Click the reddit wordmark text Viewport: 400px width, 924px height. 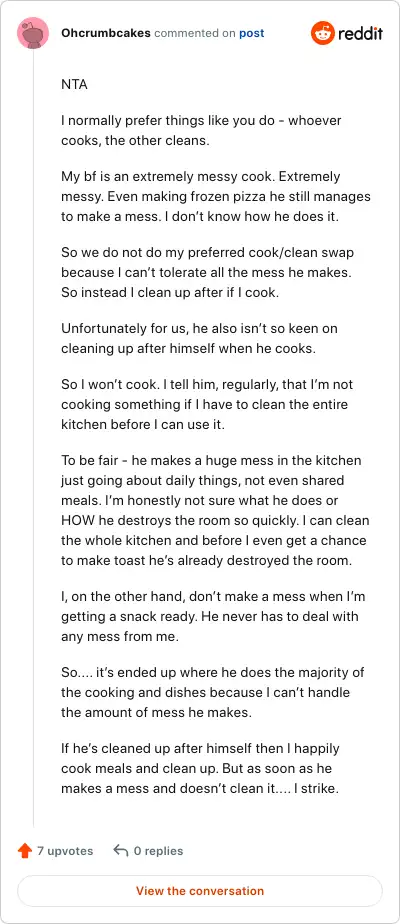click(361, 33)
